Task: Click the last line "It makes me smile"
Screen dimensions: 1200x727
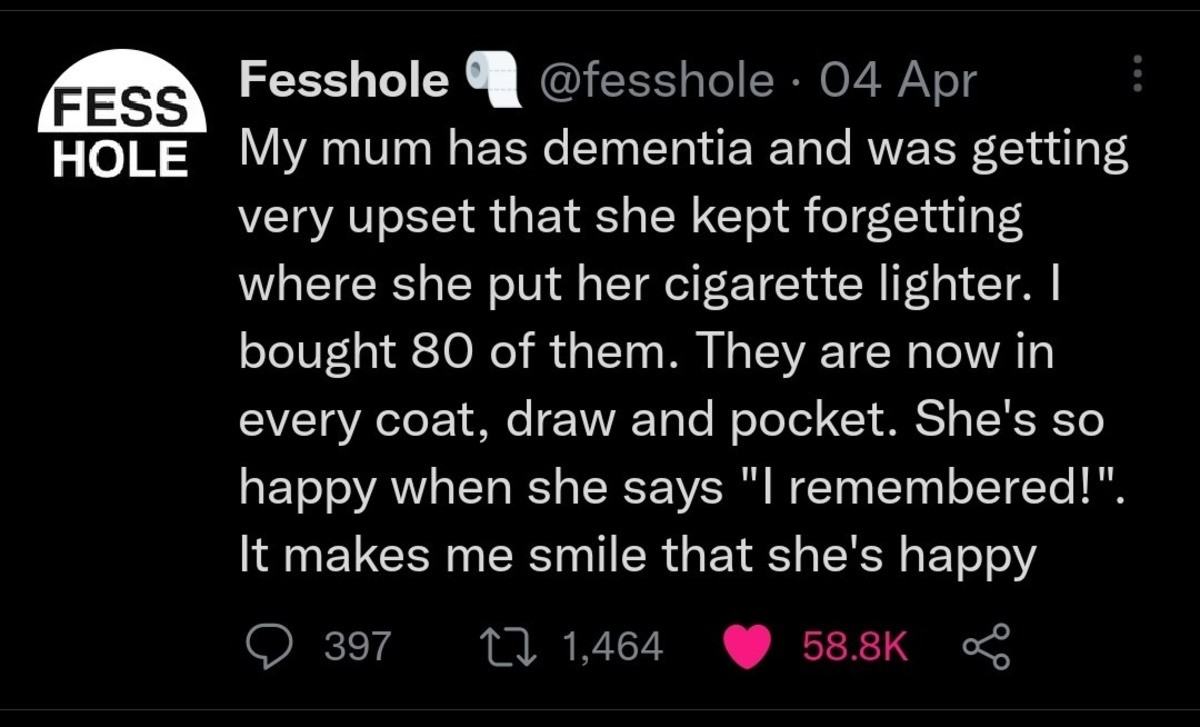Action: tap(637, 557)
